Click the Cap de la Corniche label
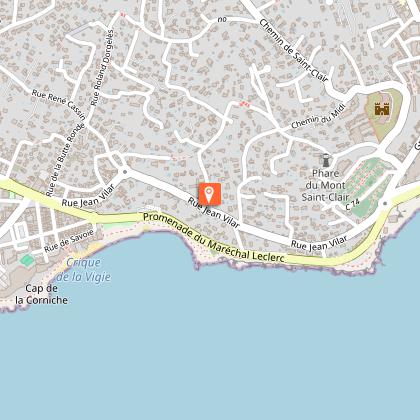The width and height of the screenshot is (420, 420). pyautogui.click(x=42, y=294)
